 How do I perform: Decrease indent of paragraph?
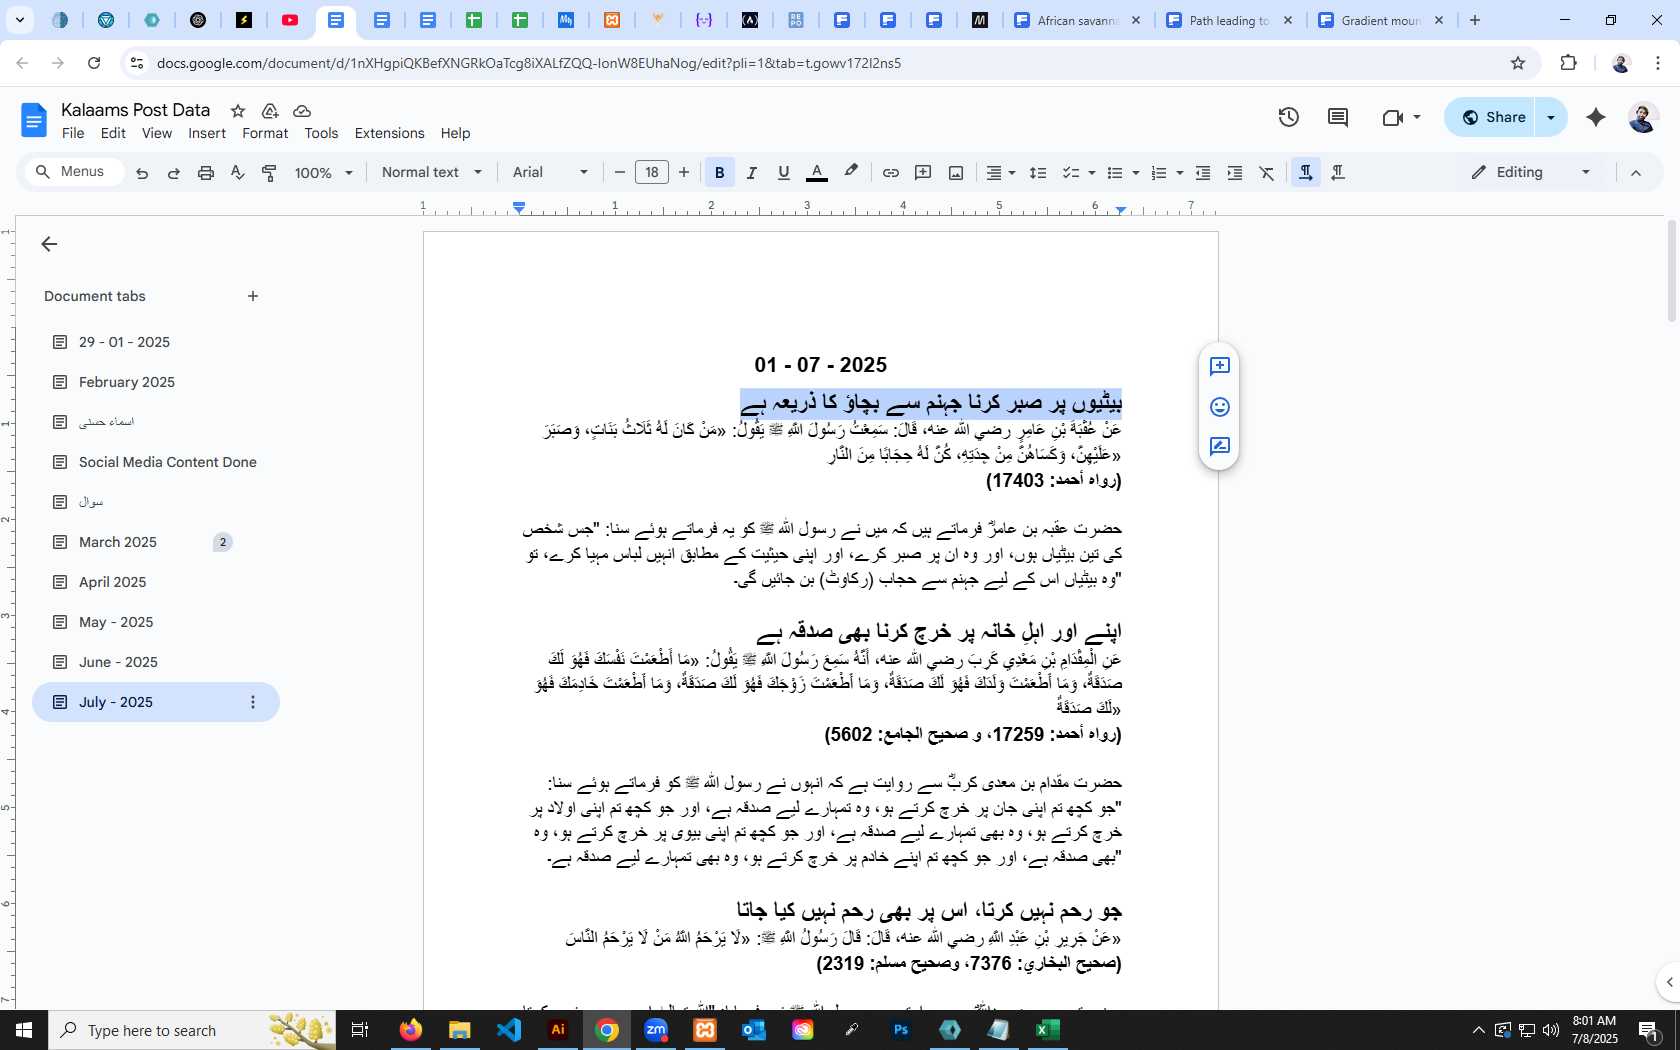1203,173
